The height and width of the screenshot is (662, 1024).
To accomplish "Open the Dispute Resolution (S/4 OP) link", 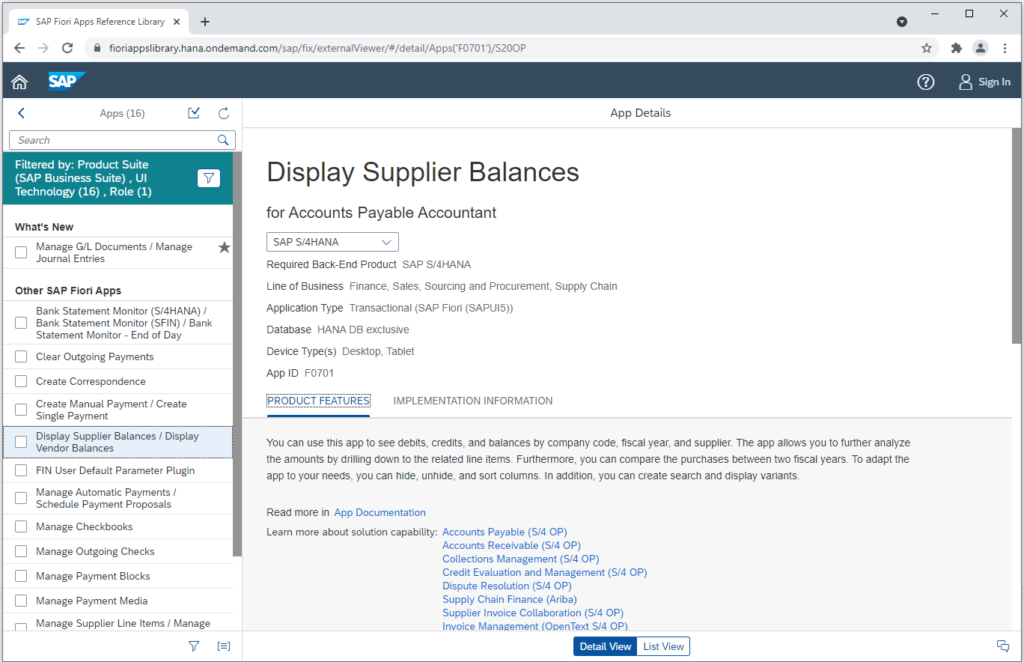I will coord(507,586).
